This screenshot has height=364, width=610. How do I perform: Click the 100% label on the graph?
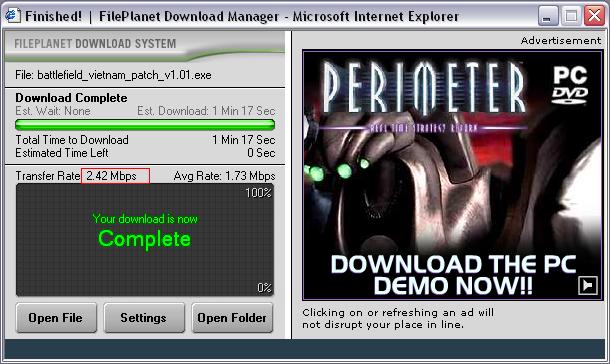point(258,193)
